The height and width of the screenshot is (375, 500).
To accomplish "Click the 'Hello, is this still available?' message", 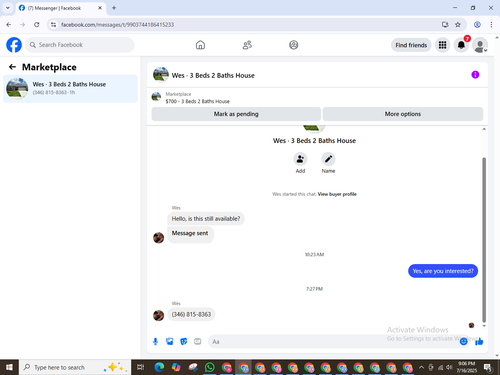I will (206, 219).
